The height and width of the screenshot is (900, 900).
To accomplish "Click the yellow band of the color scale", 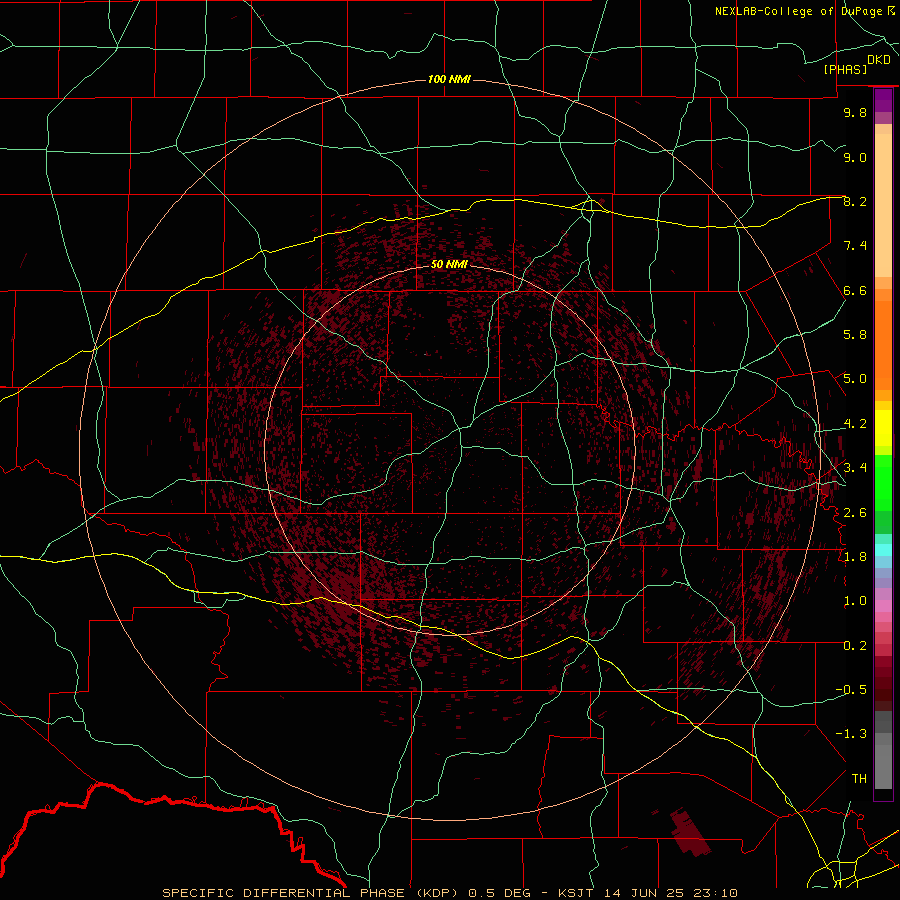I will coord(883,428).
